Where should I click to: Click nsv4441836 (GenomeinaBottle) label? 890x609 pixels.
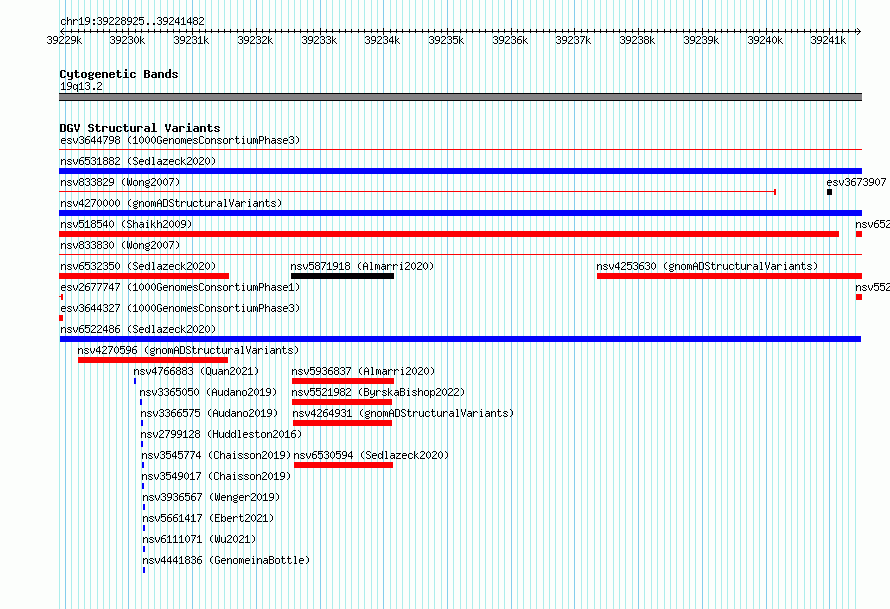[226, 560]
